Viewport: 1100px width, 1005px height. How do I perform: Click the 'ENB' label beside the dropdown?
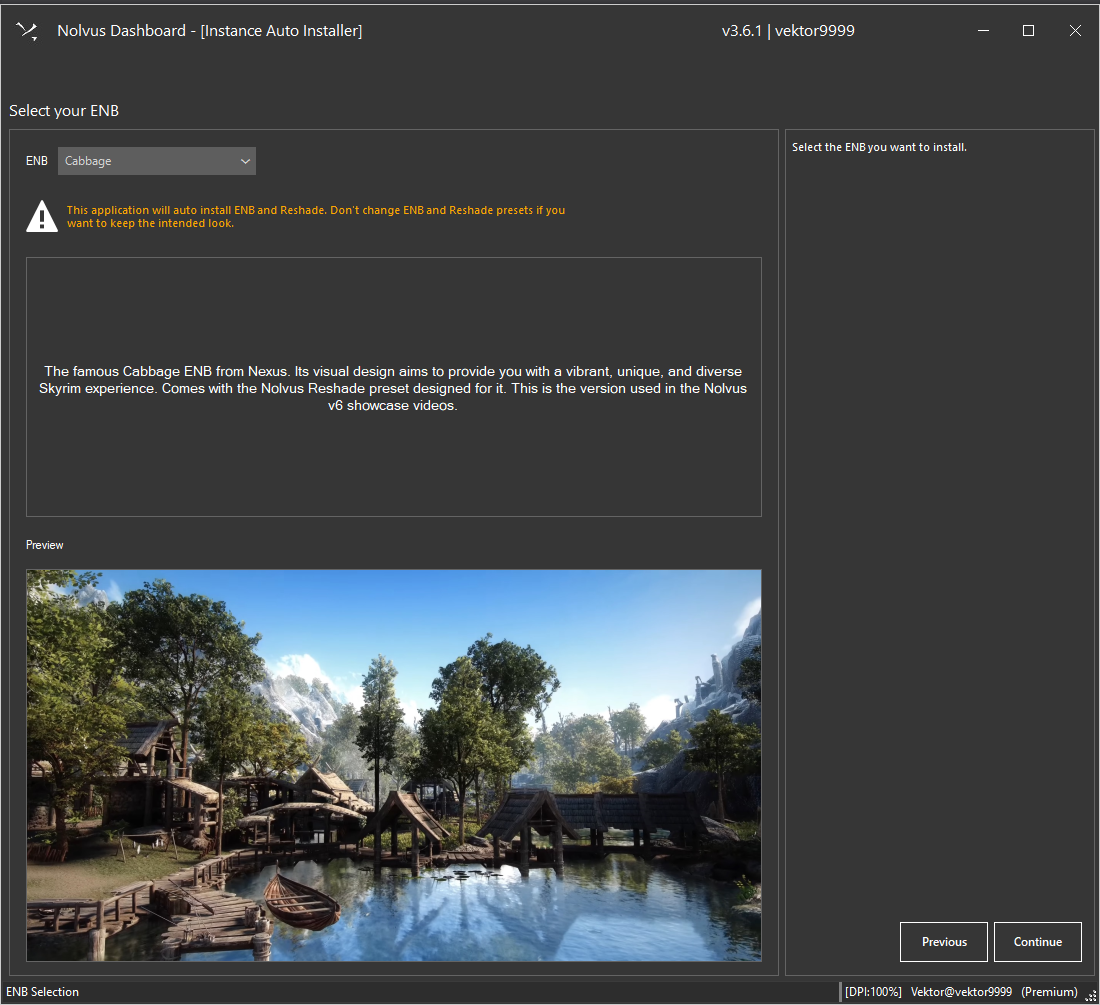coord(36,161)
